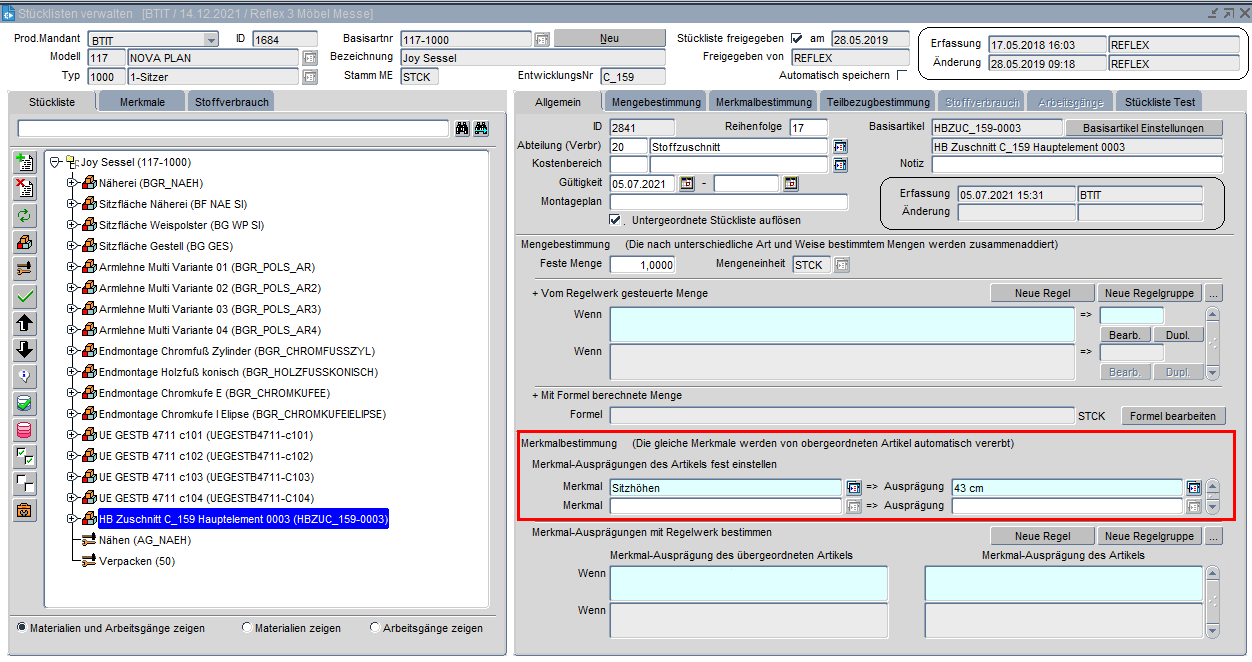Switch to the Mengebestimmung tab
This screenshot has width=1252, height=662.
655,102
